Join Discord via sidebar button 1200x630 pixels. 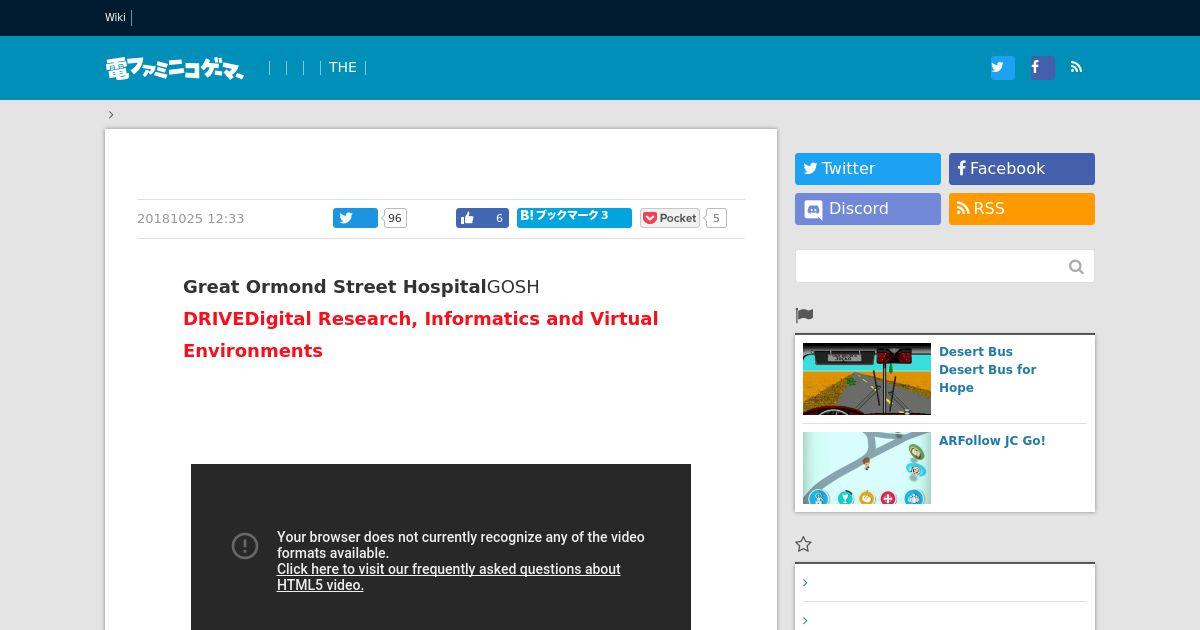[868, 209]
